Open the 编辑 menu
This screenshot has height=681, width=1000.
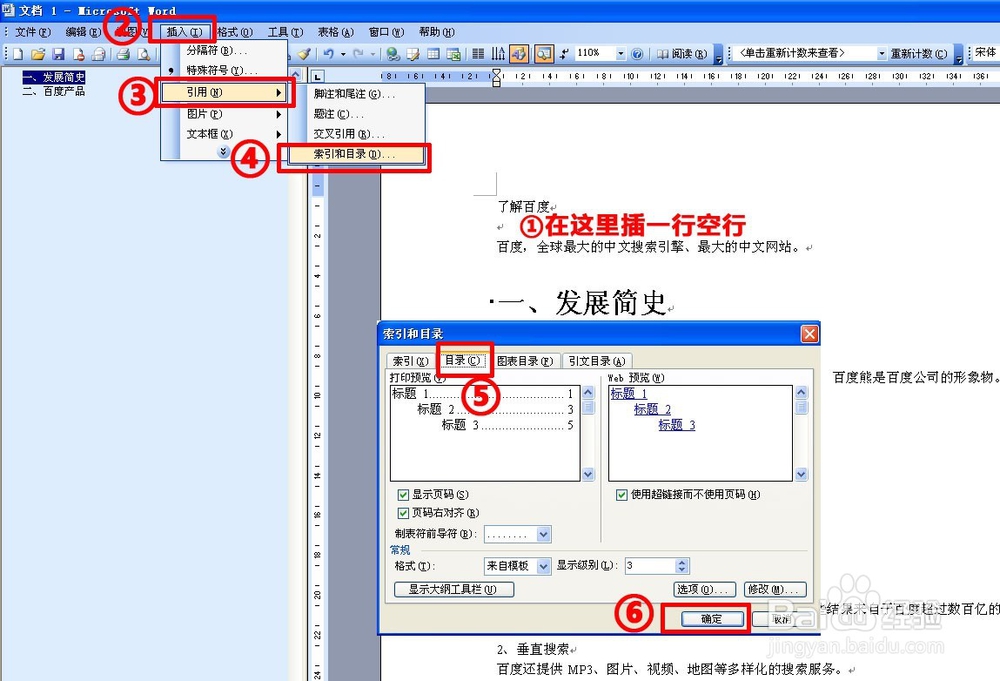pyautogui.click(x=83, y=32)
